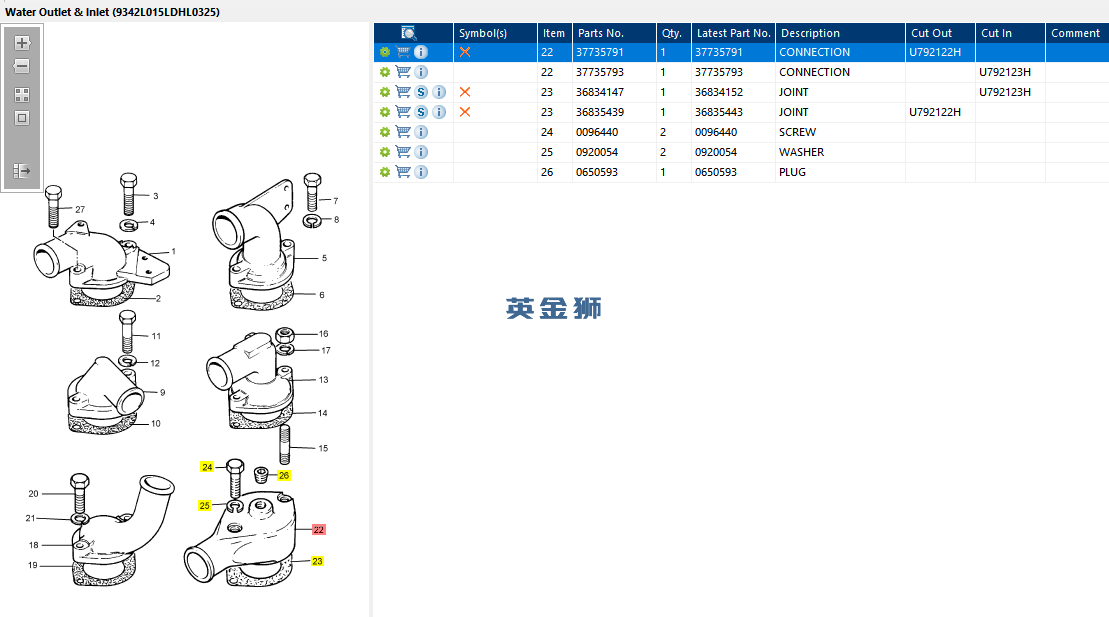Viewport: 1109px width, 617px height.
Task: Zoom out of the parts diagram
Action: [22, 67]
